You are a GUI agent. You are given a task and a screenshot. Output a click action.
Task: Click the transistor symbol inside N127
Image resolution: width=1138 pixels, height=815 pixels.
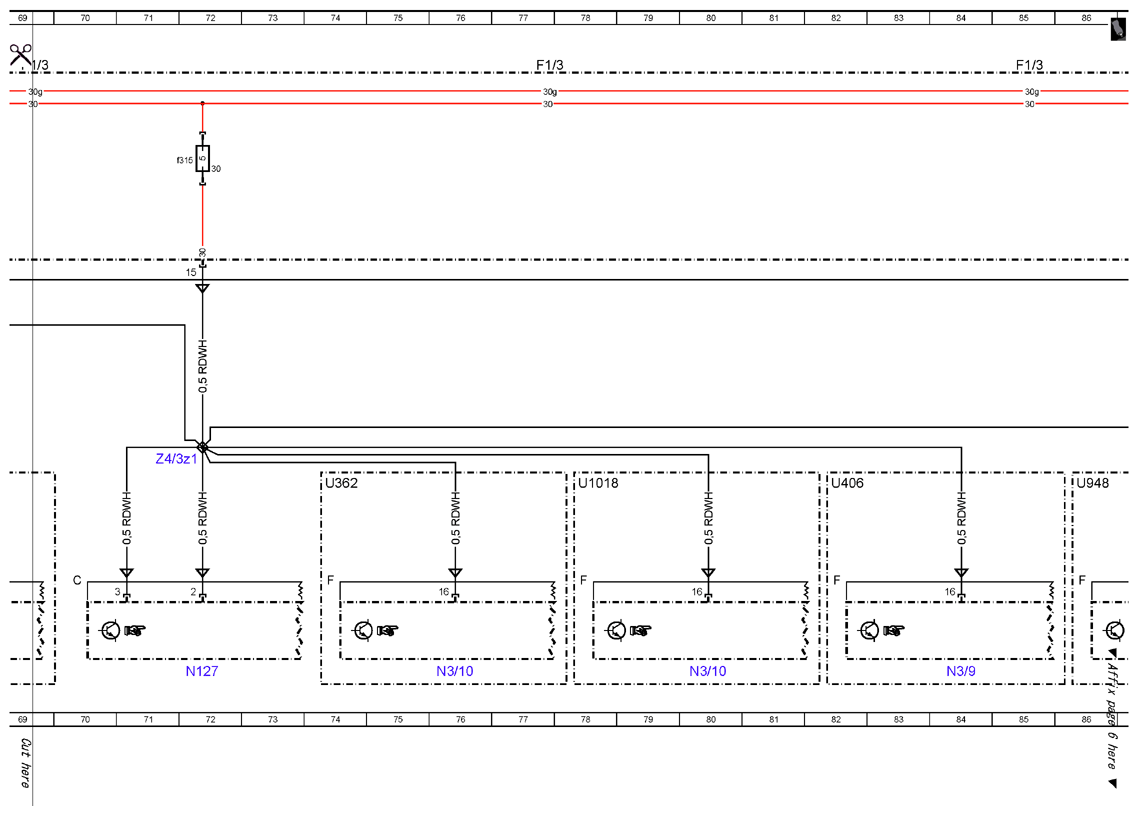click(110, 630)
